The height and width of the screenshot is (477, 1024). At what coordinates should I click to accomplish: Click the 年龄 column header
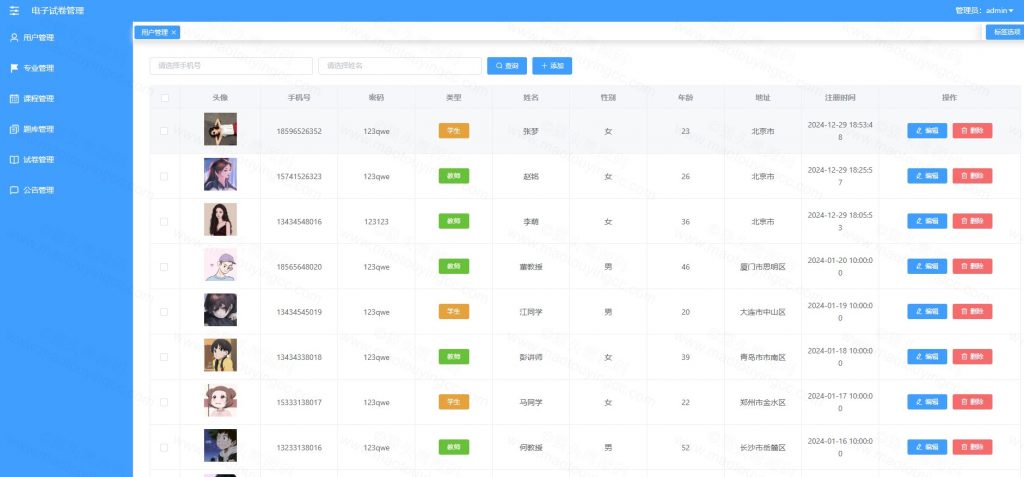point(685,98)
